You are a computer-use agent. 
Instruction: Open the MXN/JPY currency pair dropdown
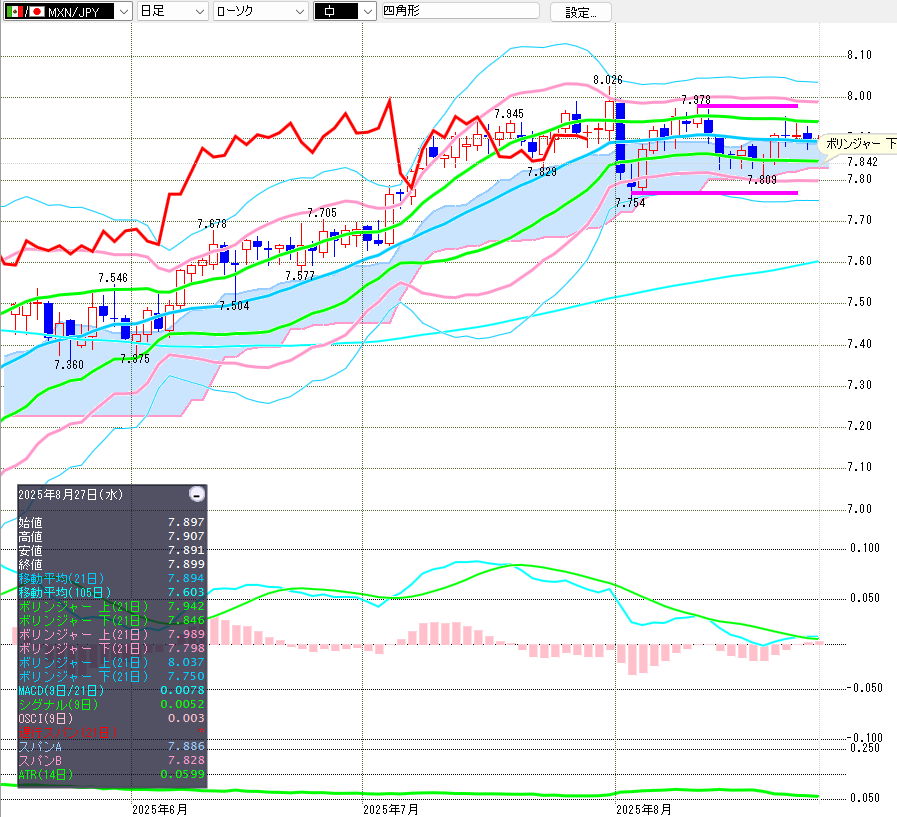68,11
